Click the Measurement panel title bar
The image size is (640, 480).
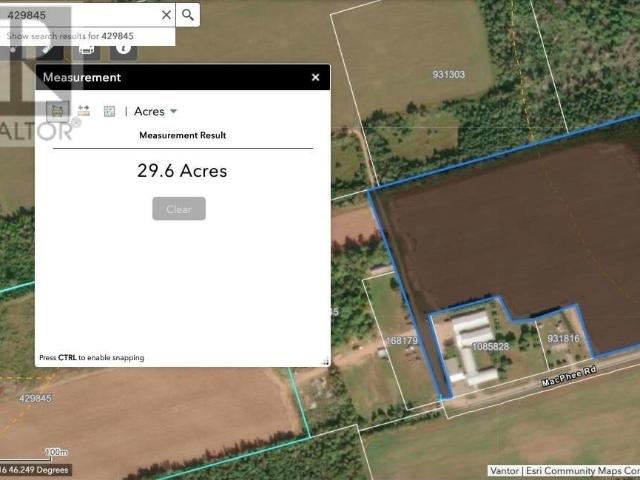pyautogui.click(x=183, y=77)
